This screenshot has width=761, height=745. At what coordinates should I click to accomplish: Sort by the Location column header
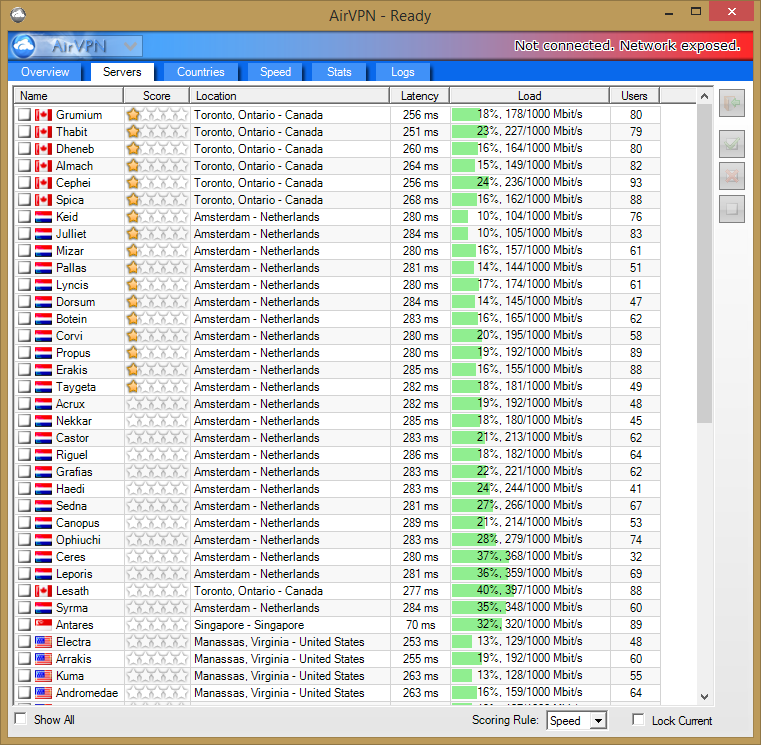[289, 96]
